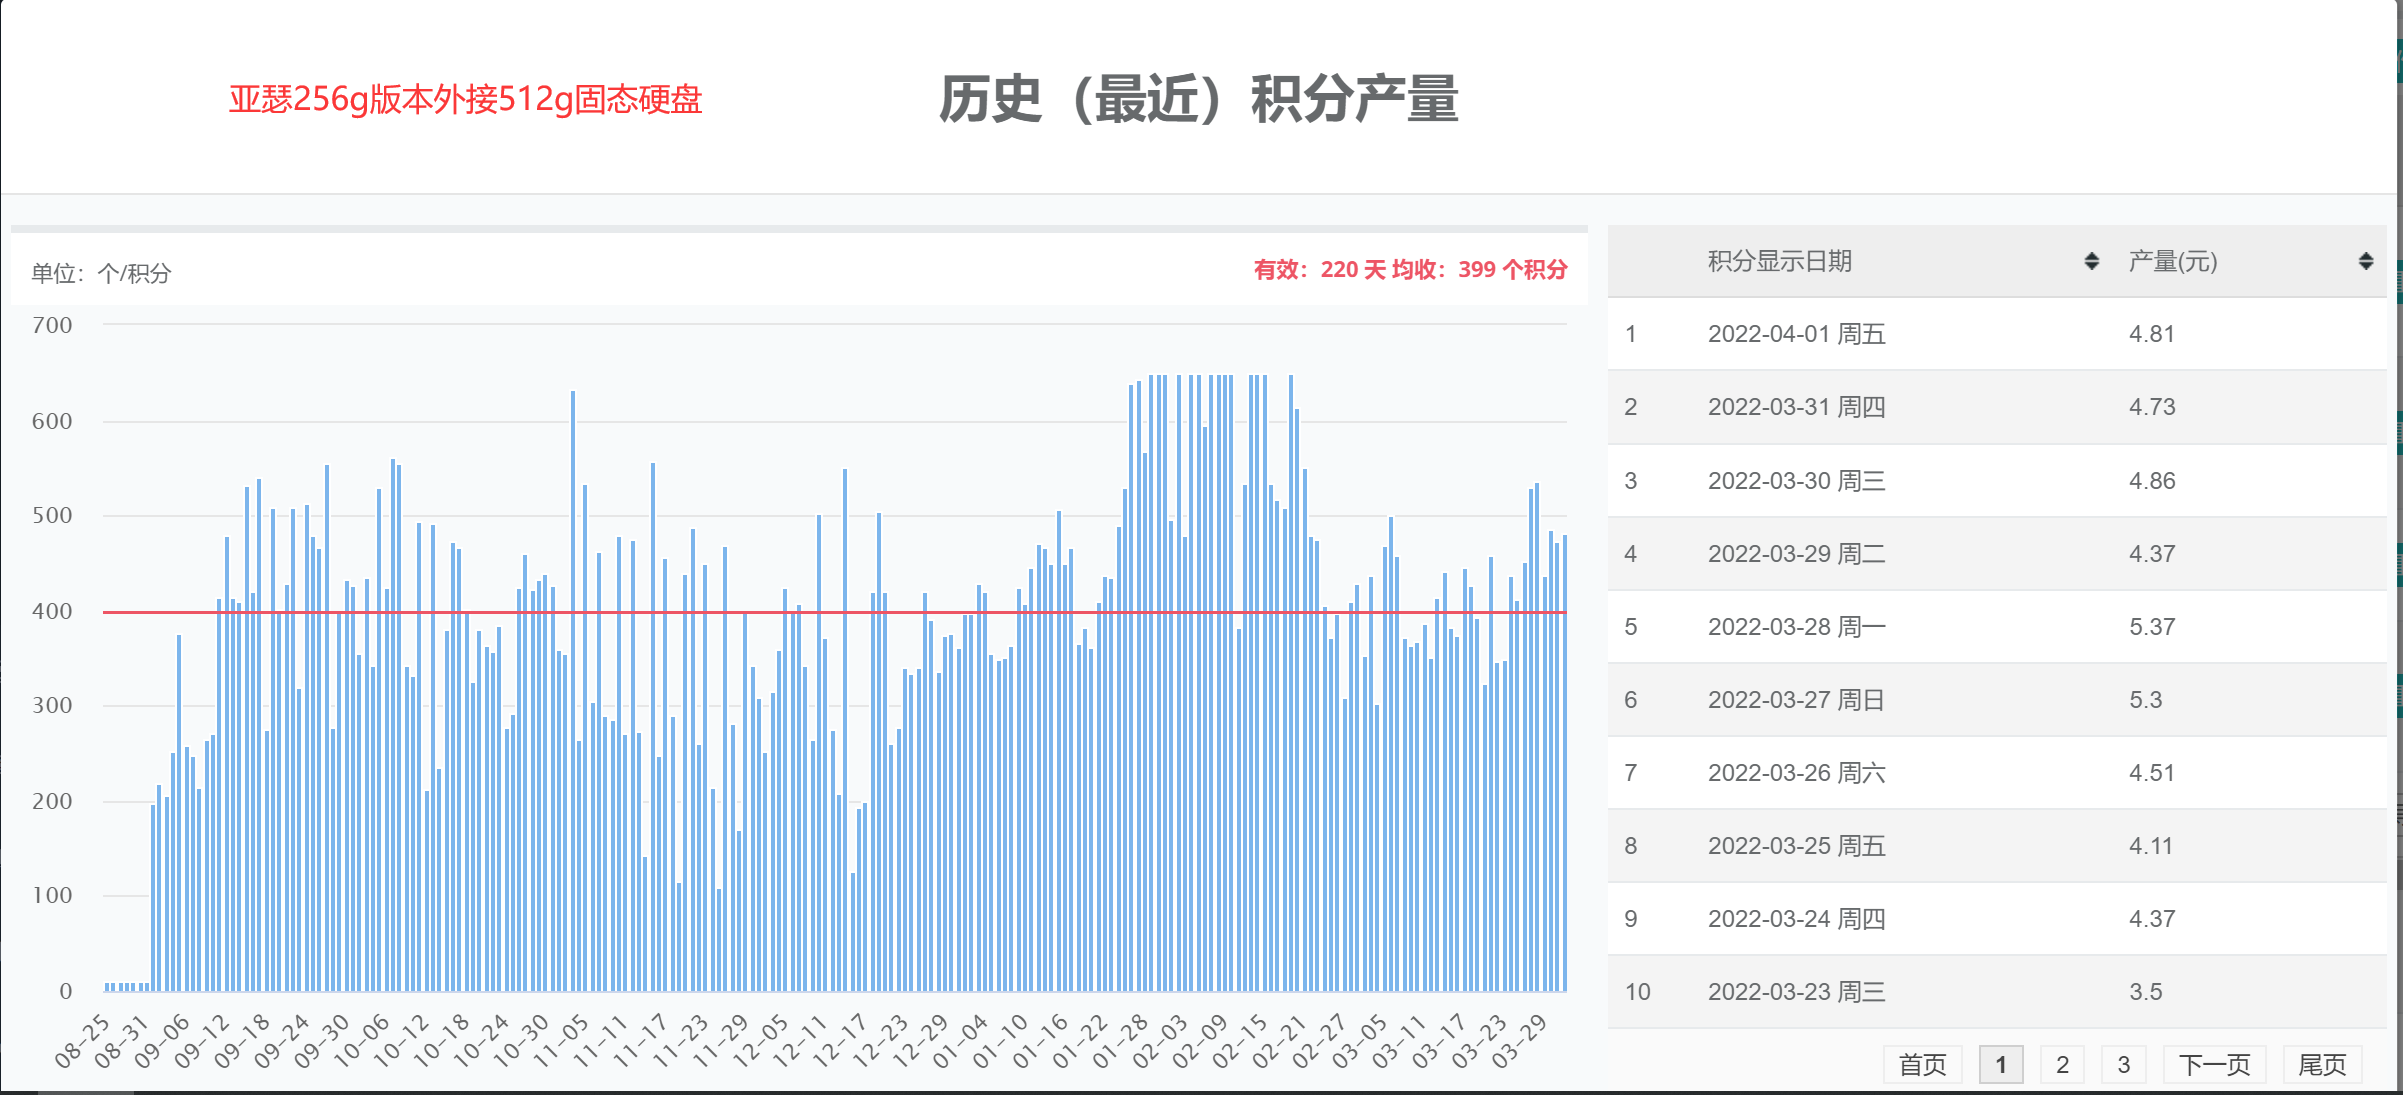This screenshot has width=2403, height=1095.
Task: Go to 下一页 next page
Action: click(2214, 1064)
